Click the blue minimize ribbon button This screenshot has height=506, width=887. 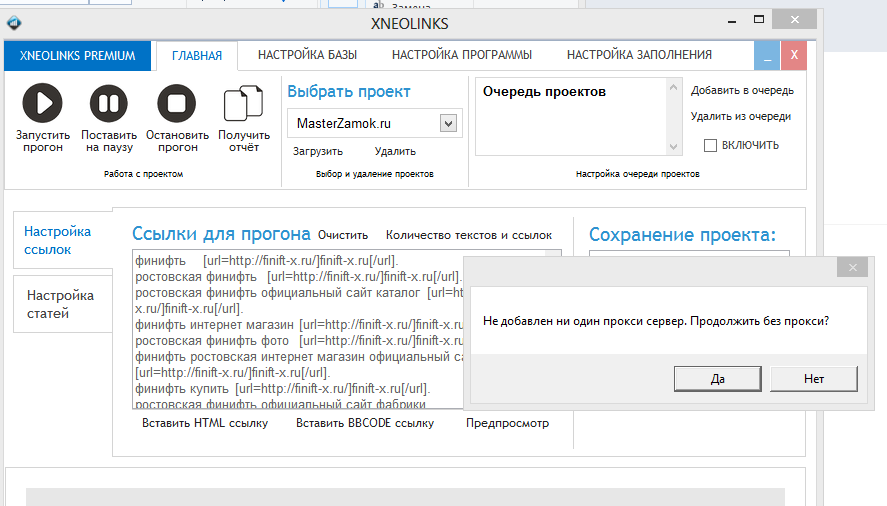(767, 55)
